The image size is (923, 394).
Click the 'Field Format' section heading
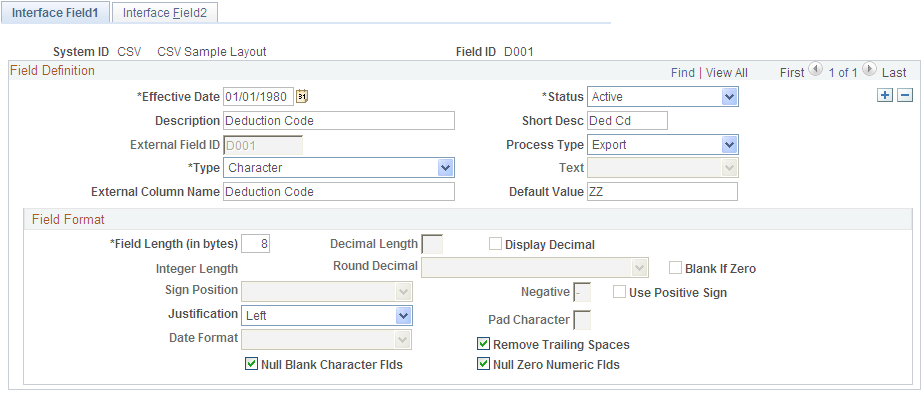coord(68,220)
